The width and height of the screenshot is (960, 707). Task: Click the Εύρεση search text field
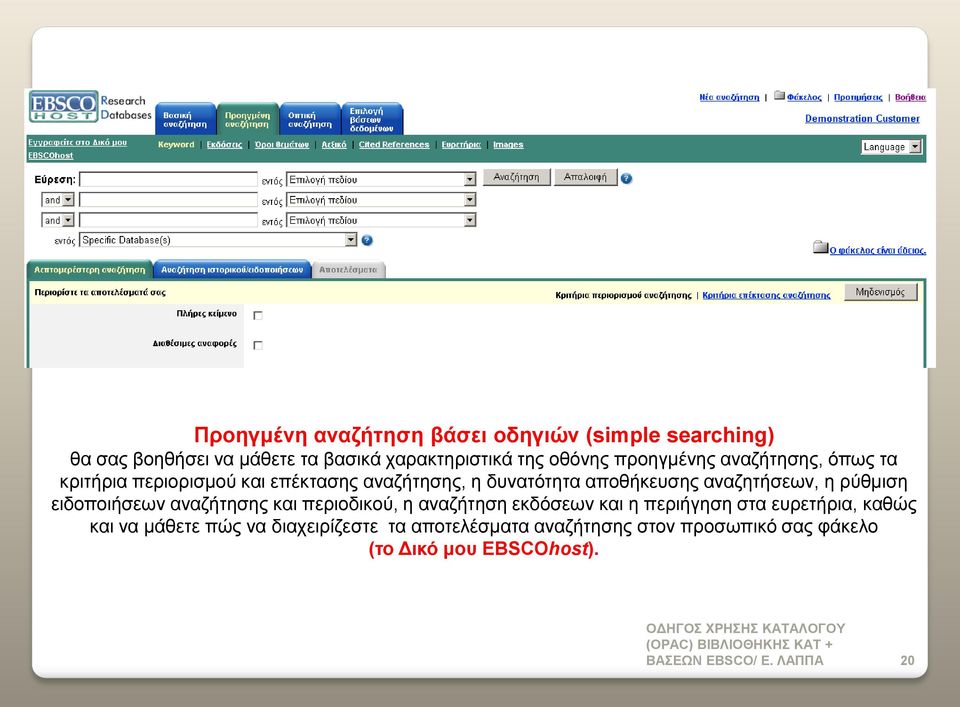pyautogui.click(x=168, y=179)
